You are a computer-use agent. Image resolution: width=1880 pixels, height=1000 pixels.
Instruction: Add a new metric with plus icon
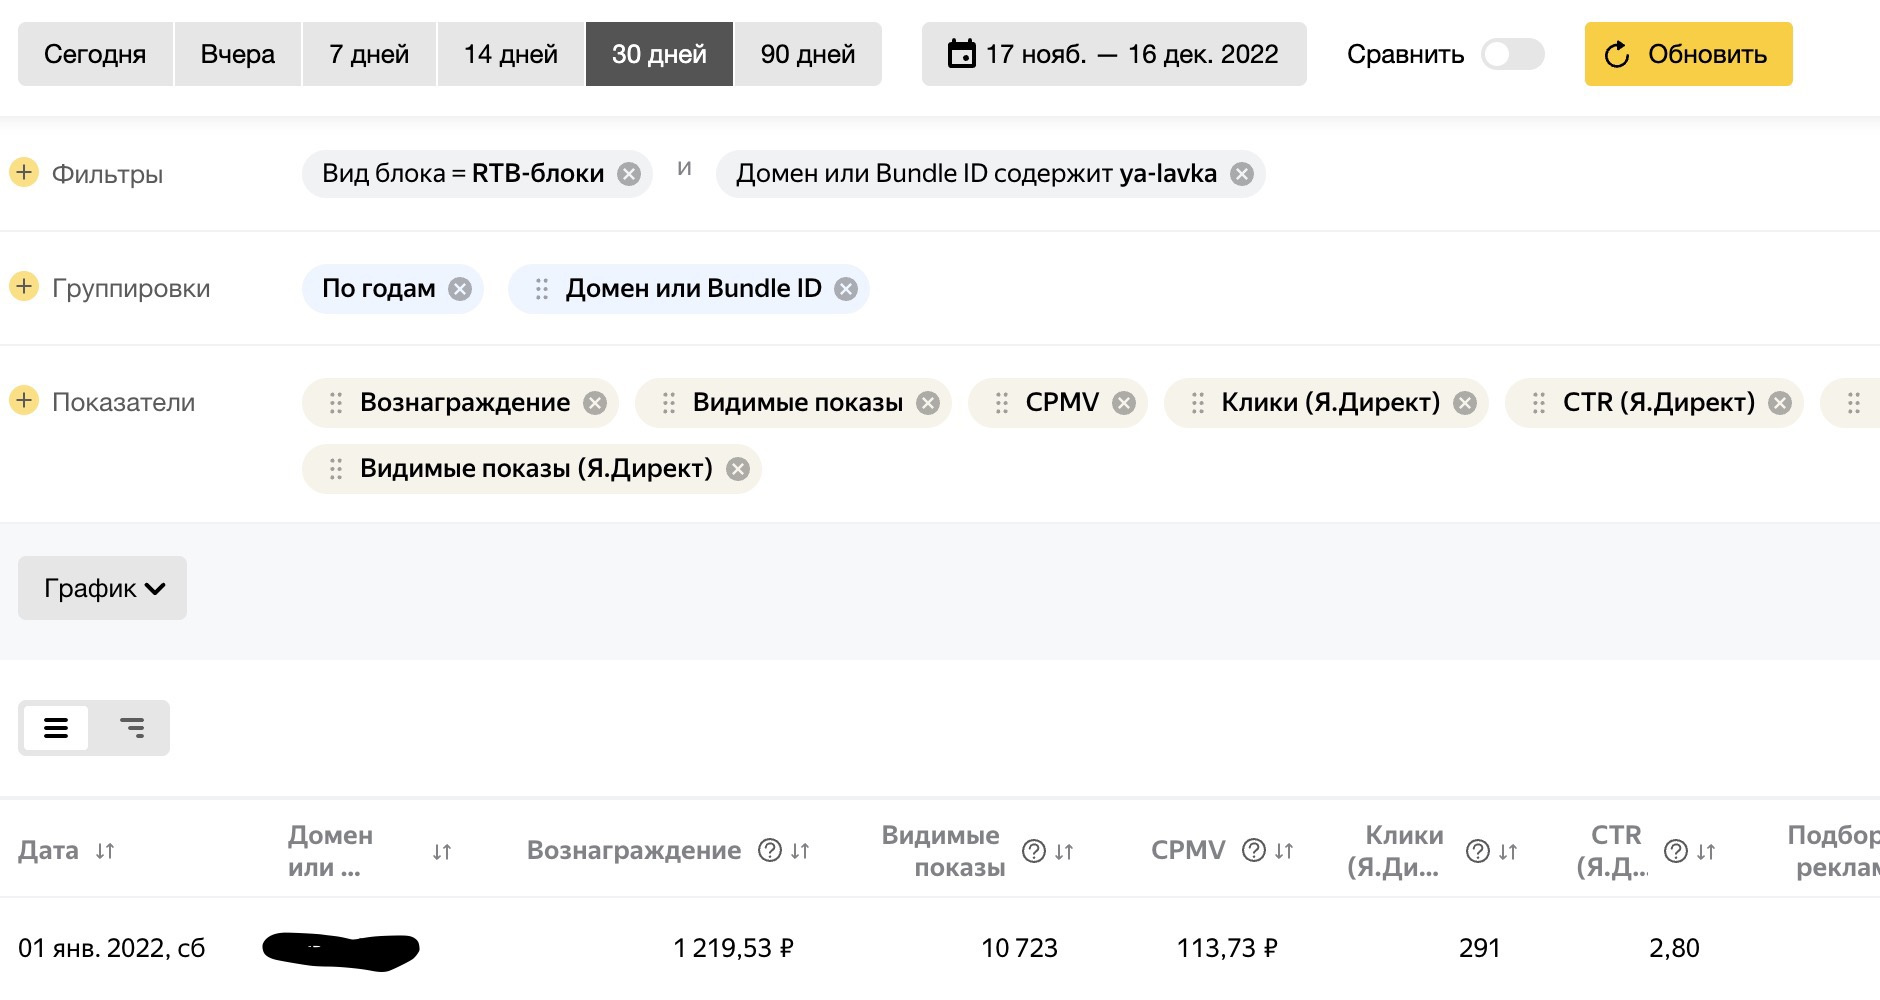(24, 401)
